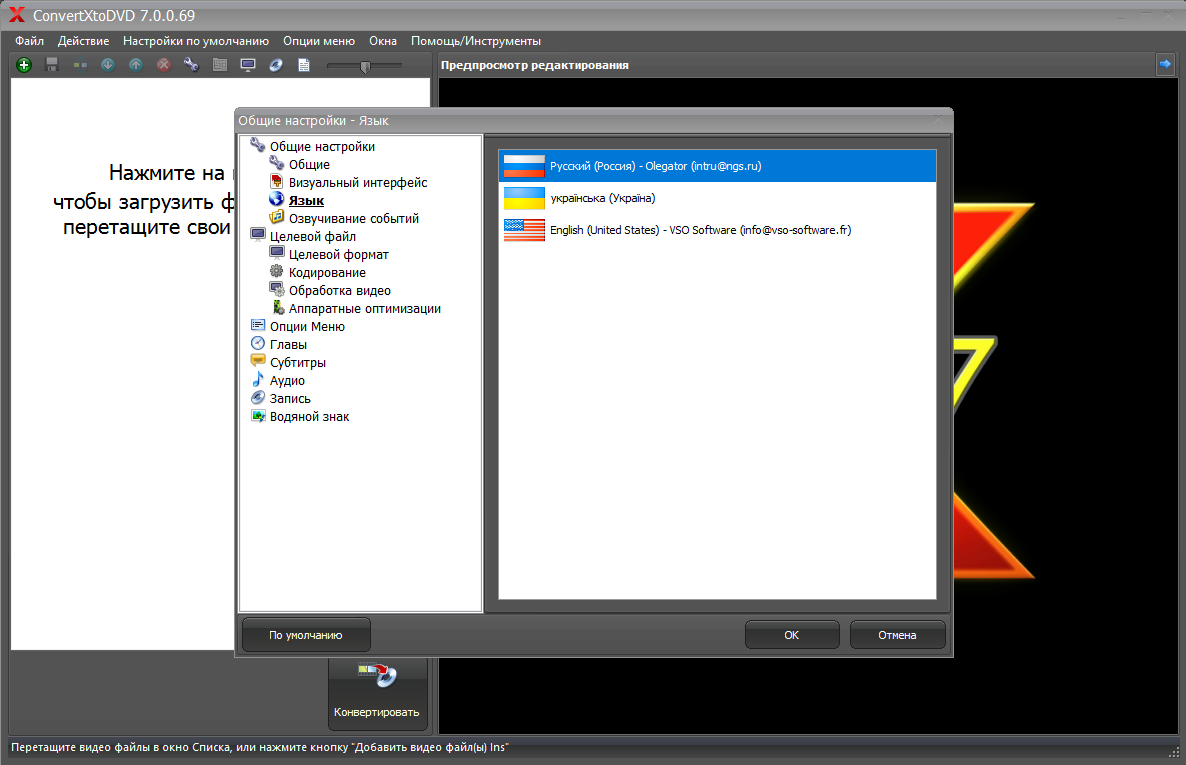This screenshot has width=1186, height=765.
Task: Close the Общие настройки - Язык dialog
Action: point(939,120)
